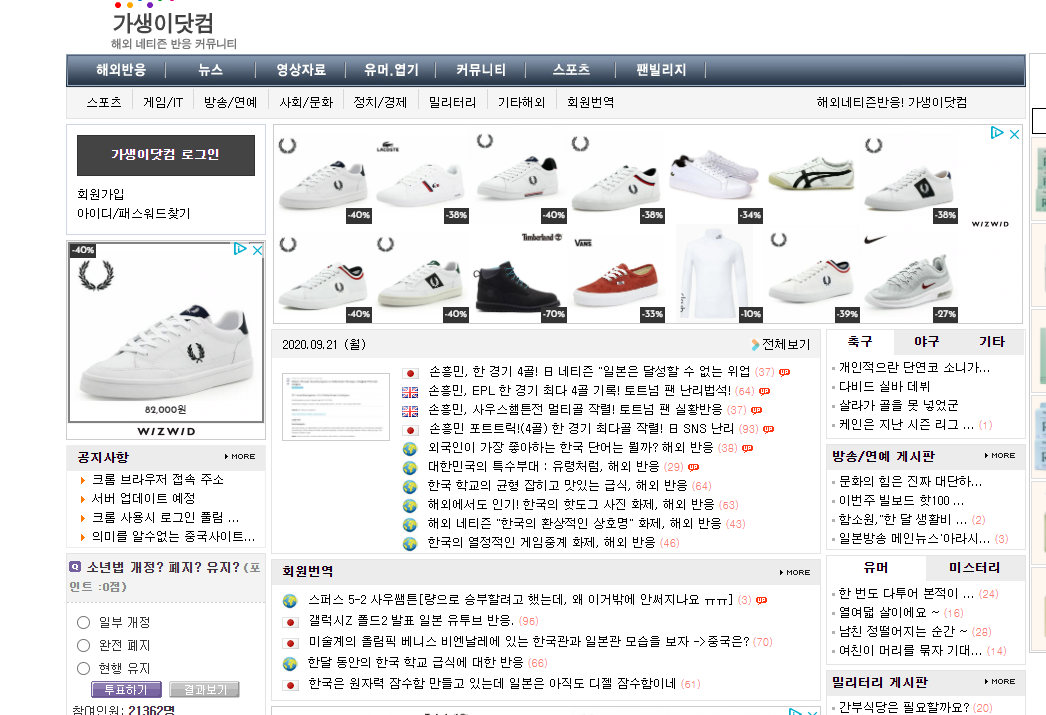
Task: Select the 축구 tab
Action: pos(860,341)
